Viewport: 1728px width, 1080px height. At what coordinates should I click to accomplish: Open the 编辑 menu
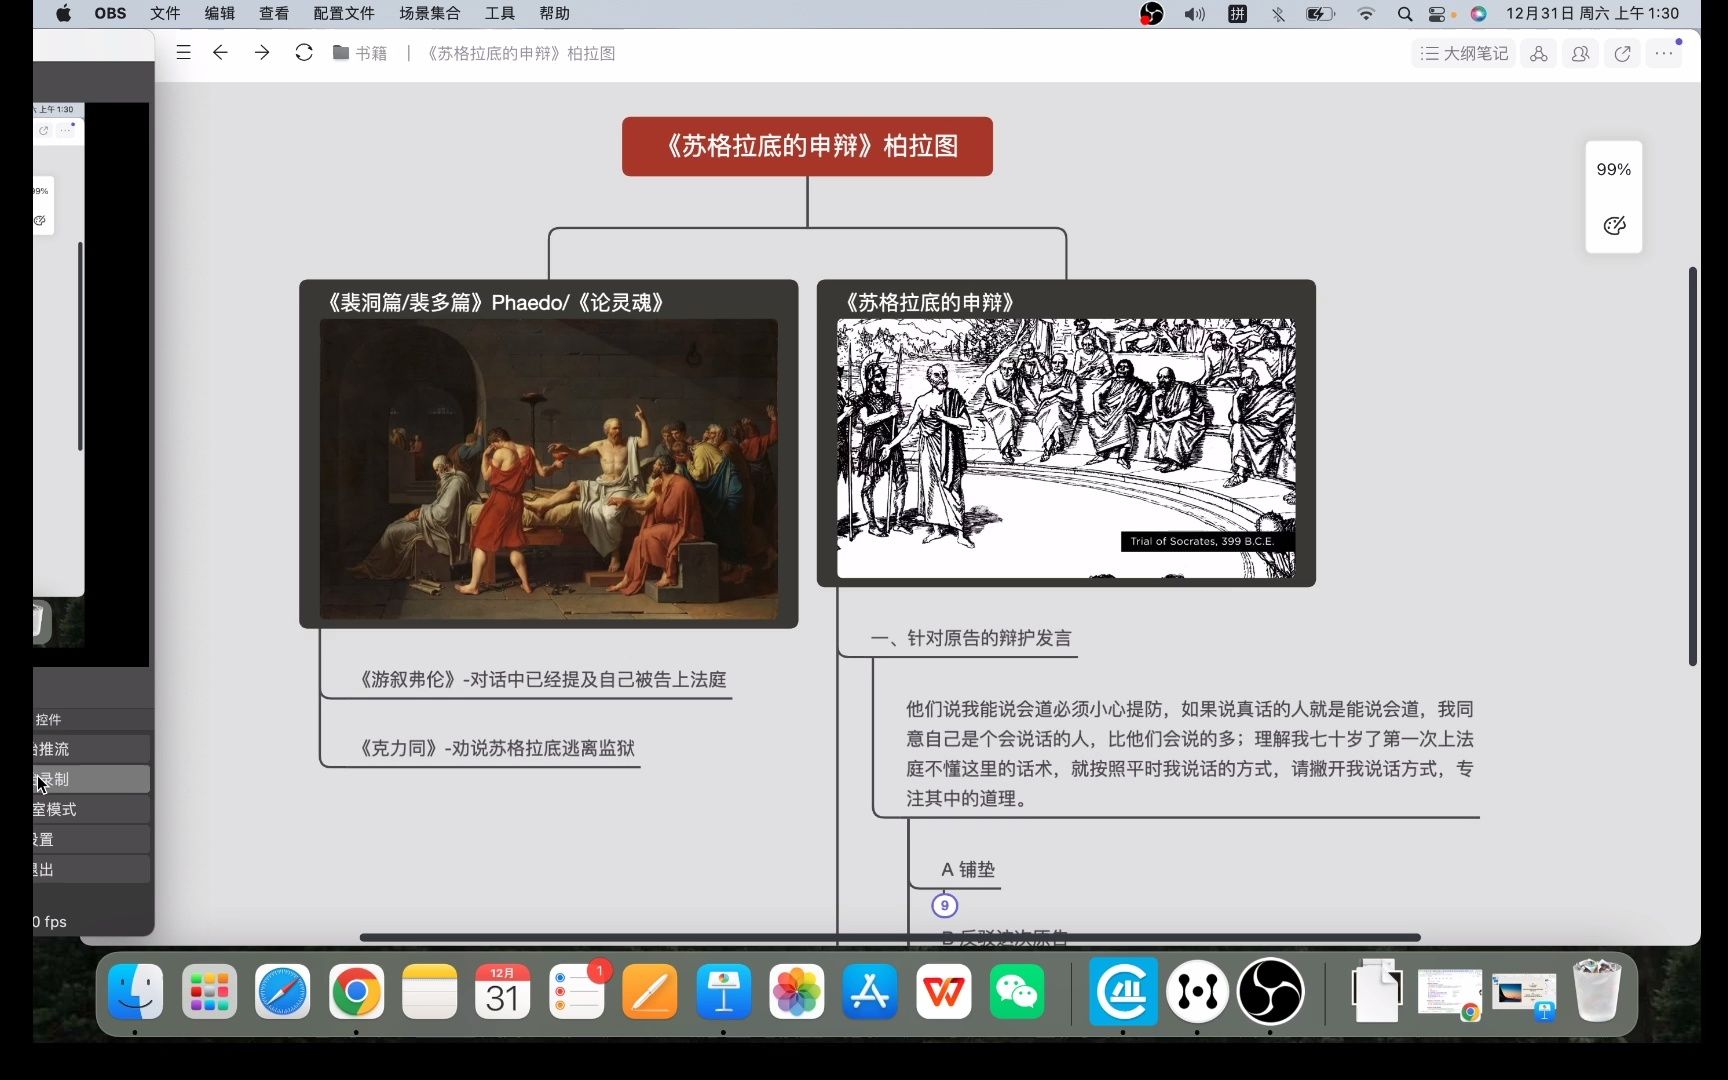(219, 13)
